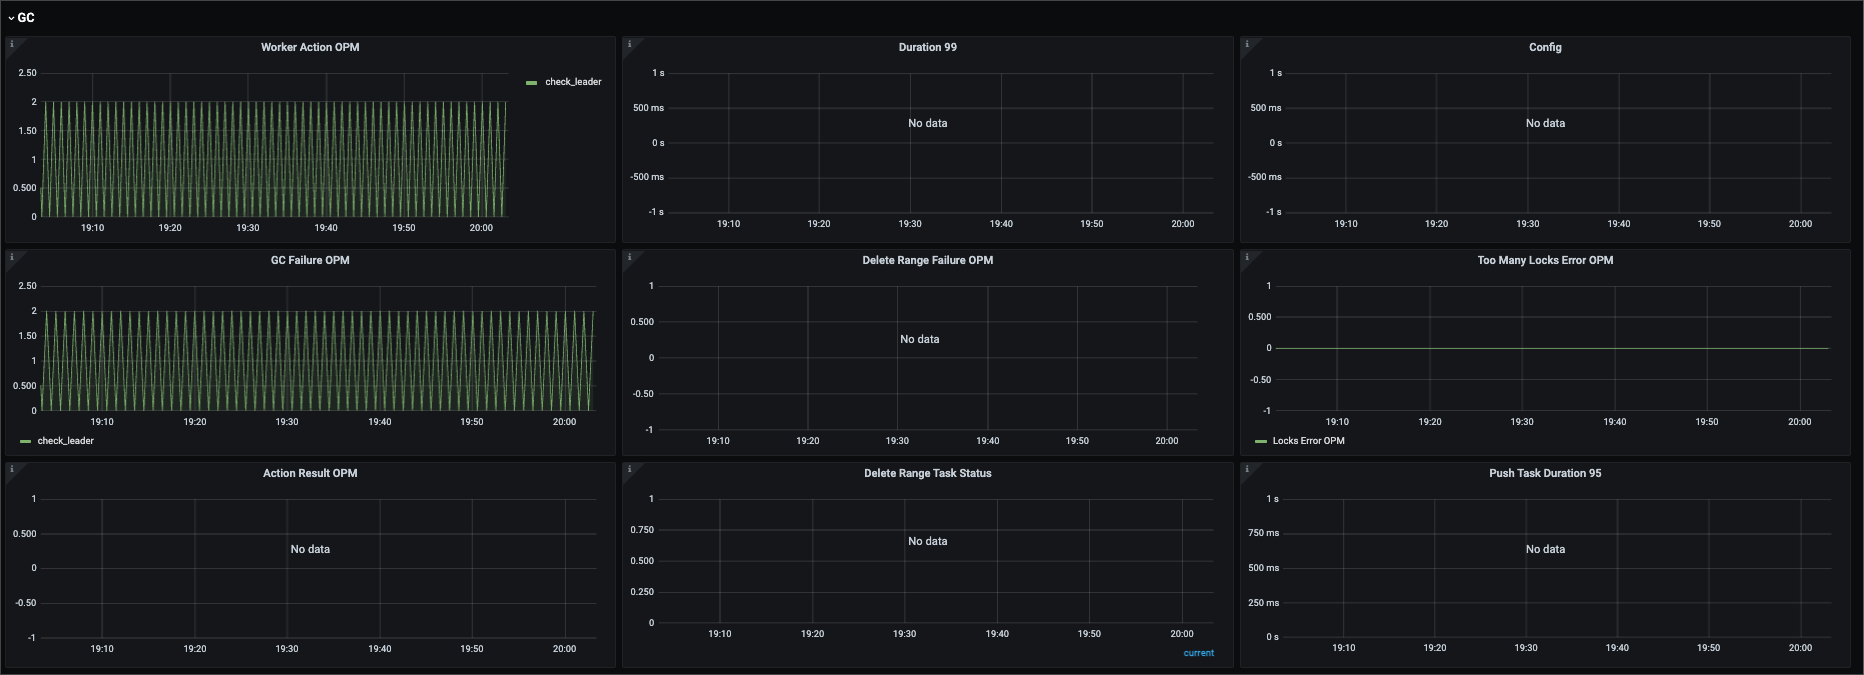1864x675 pixels.
Task: Click the 'current' legend column header
Action: pyautogui.click(x=1198, y=653)
